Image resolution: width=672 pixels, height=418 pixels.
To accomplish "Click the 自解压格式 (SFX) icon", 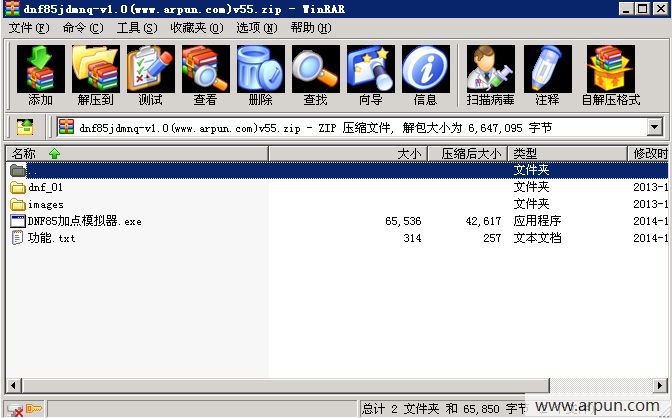I will (x=611, y=69).
